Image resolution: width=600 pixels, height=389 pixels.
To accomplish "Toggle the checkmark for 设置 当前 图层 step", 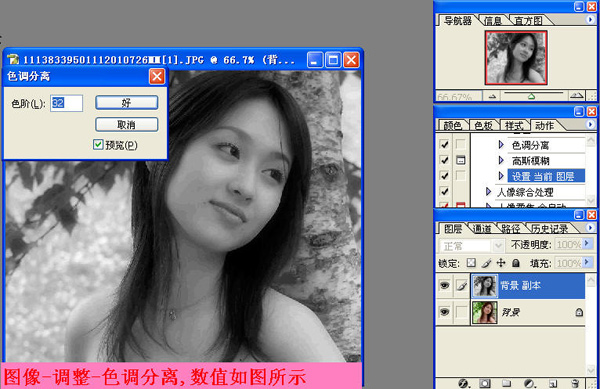I will [x=444, y=176].
